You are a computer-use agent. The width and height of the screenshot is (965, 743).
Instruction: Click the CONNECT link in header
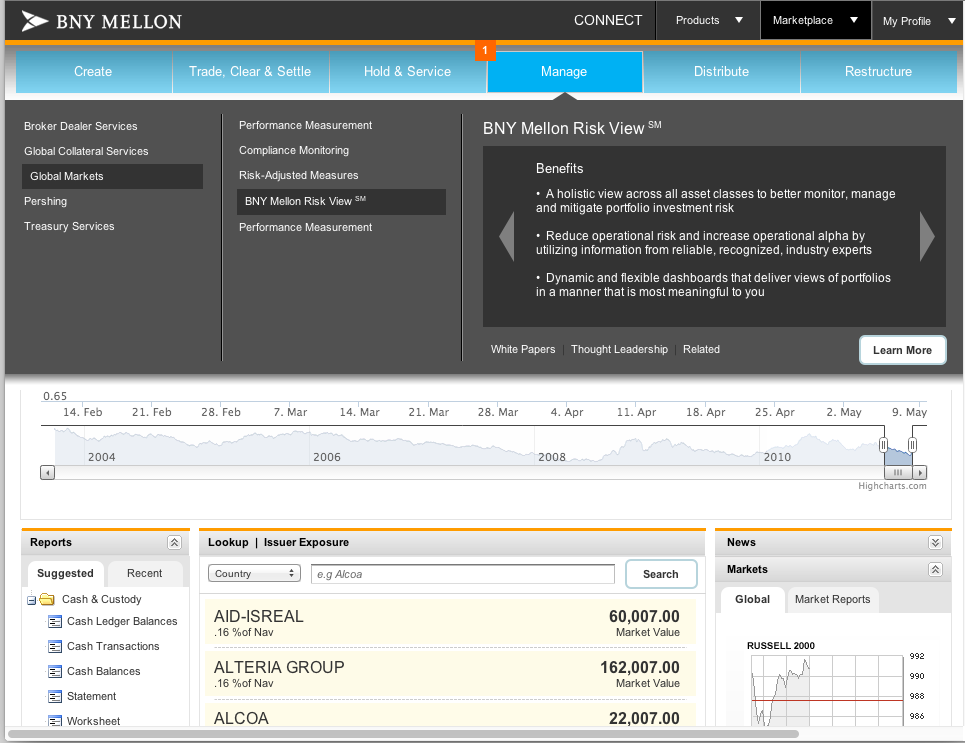click(x=608, y=20)
